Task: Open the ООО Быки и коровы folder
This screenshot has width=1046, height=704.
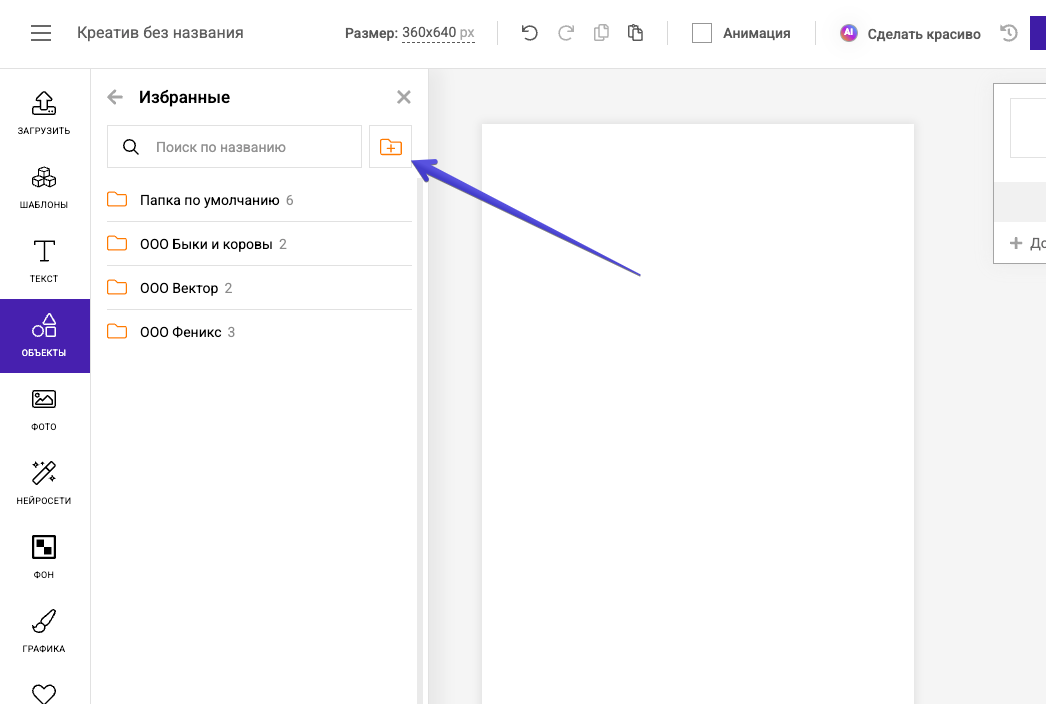Action: 259,244
